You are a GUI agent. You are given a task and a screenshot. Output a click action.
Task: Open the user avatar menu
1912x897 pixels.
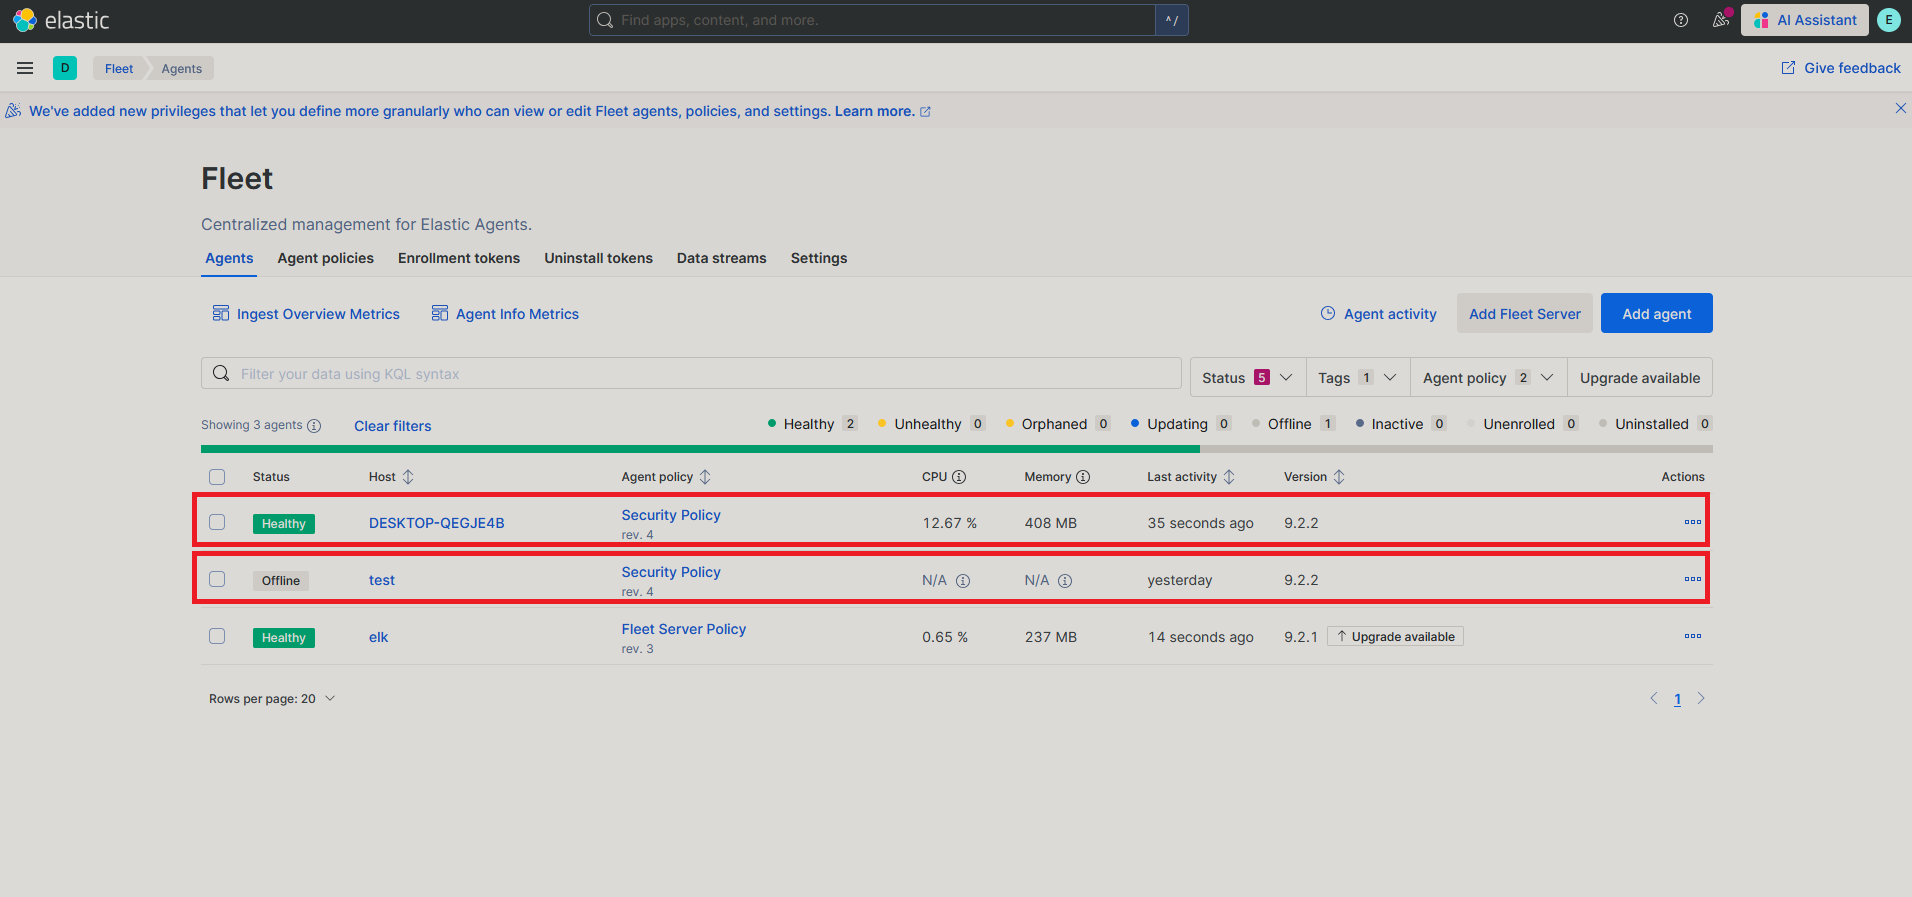point(1889,20)
